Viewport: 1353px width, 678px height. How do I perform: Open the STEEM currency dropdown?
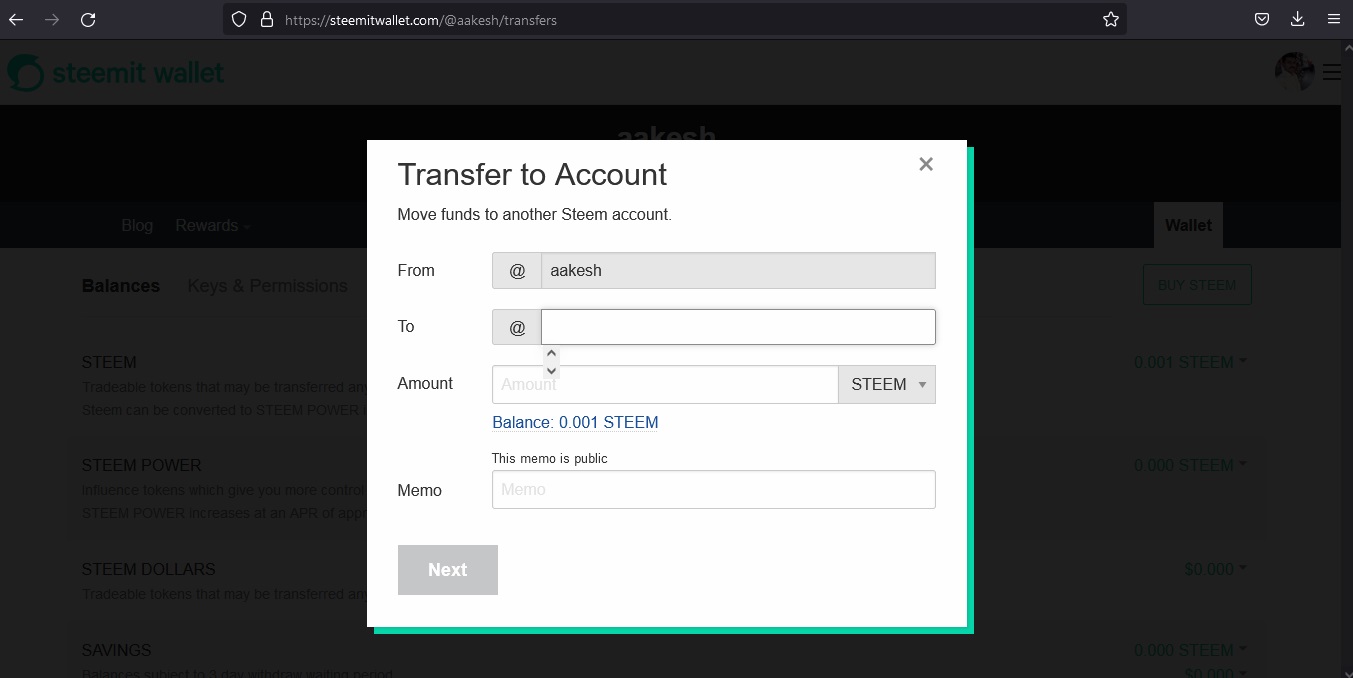pyautogui.click(x=887, y=384)
